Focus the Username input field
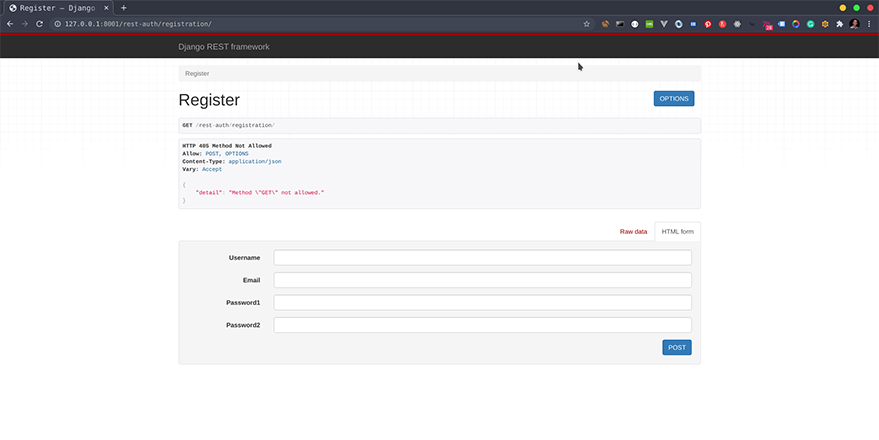Viewport: 879px width, 440px height. pyautogui.click(x=482, y=258)
